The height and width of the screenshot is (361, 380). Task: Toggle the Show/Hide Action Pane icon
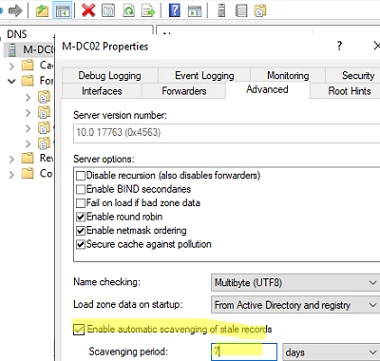194,11
